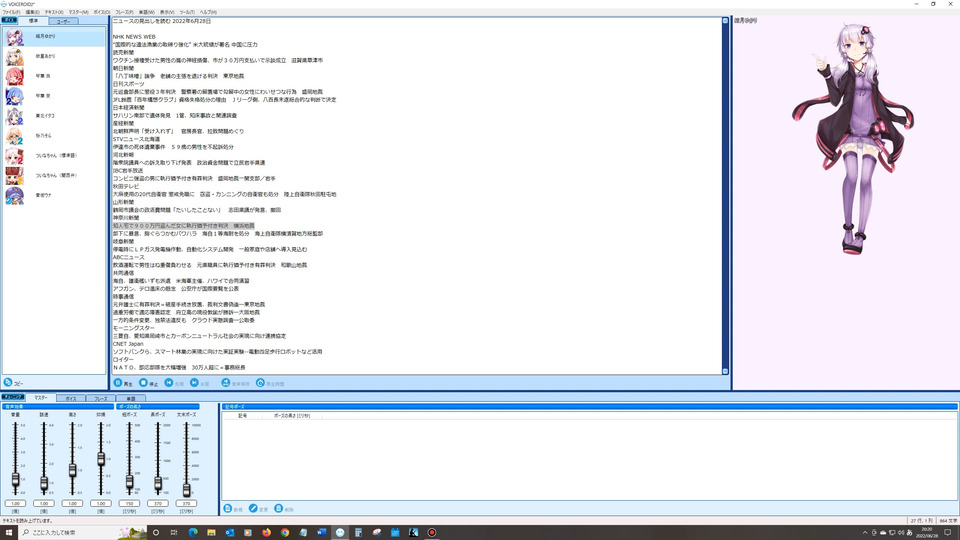960x540 pixels.
Task: Click the ポーズの長さ [ミリ秒] column header
Action: (291, 416)
